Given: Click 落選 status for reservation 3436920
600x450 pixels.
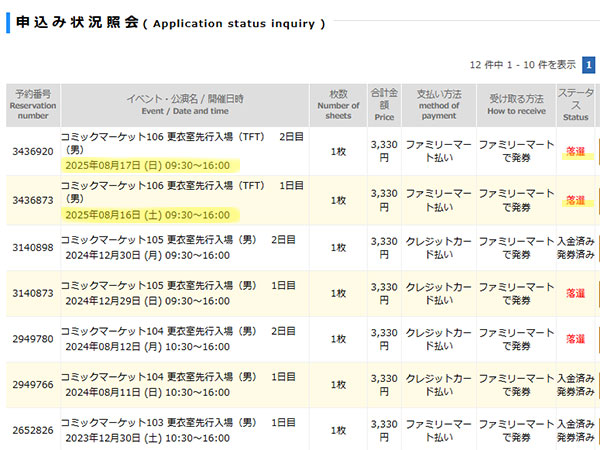Looking at the screenshot, I should pos(576,152).
